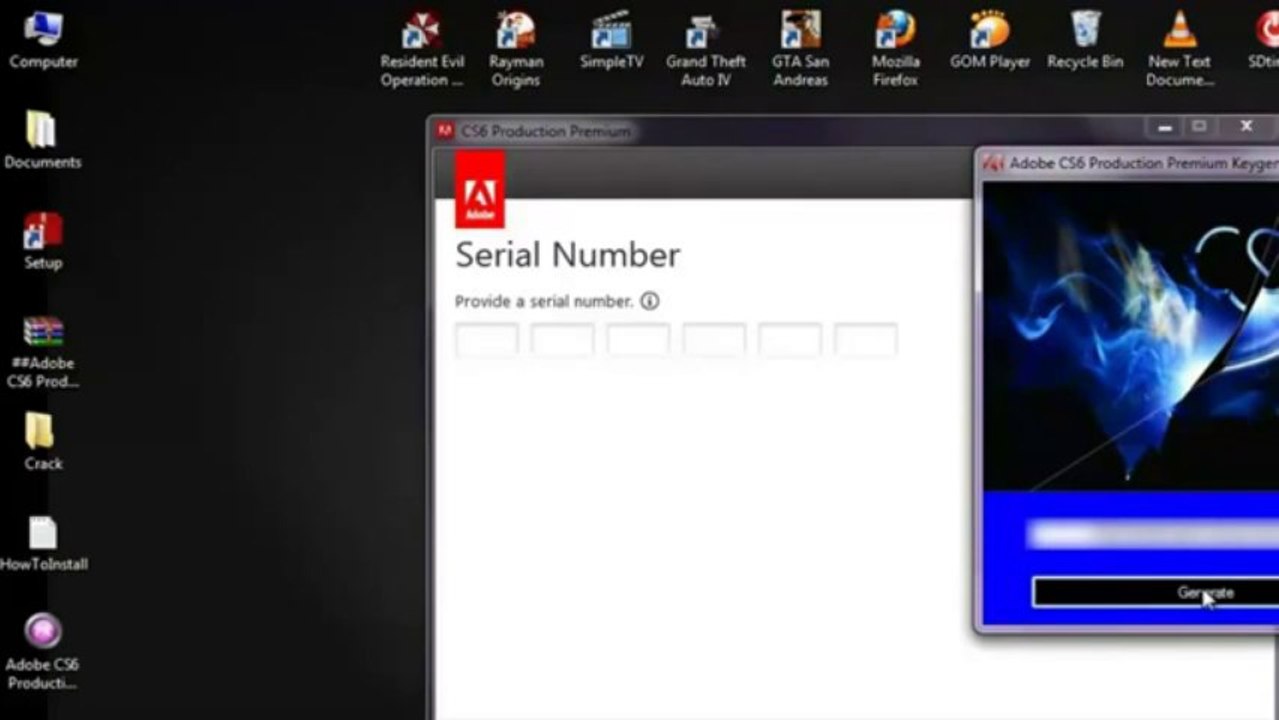Select the GOM Player shortcut icon
The image size is (1279, 720).
[990, 40]
